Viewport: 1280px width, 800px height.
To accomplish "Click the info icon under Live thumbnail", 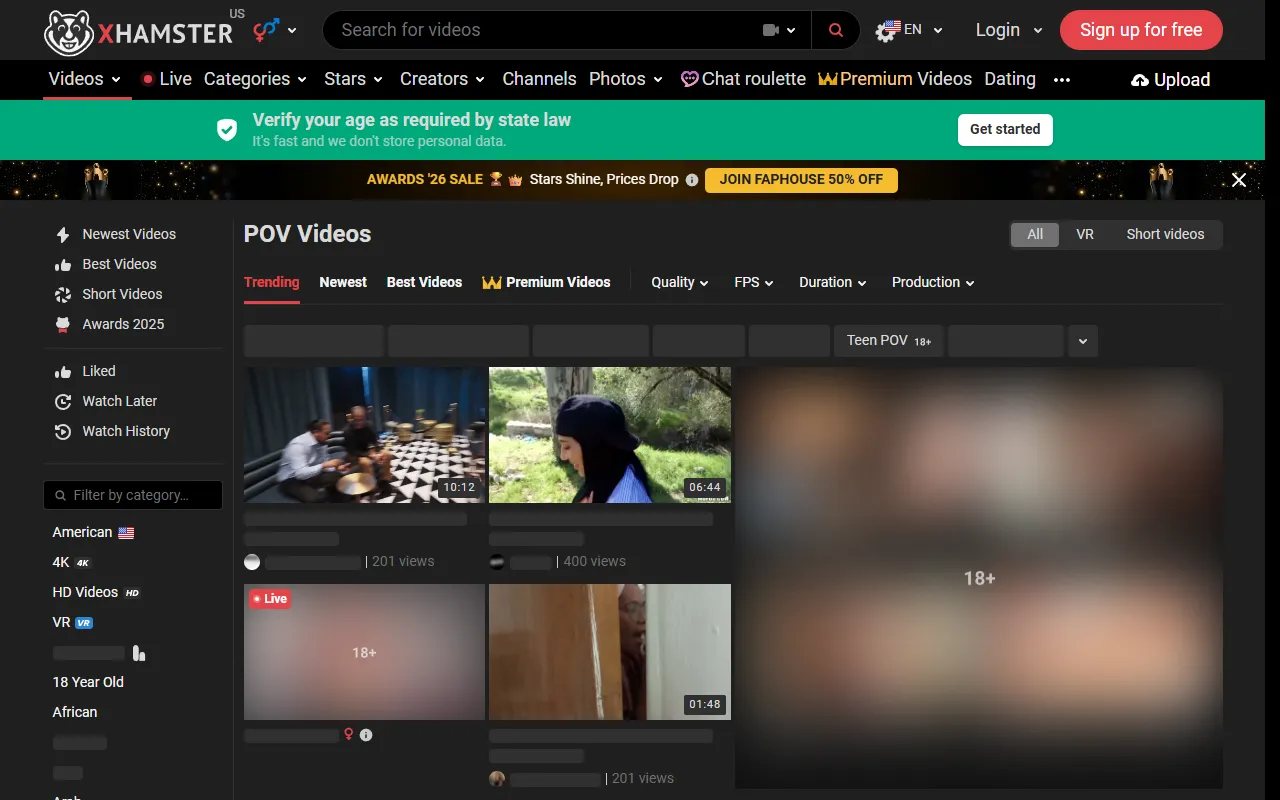I will (x=366, y=735).
